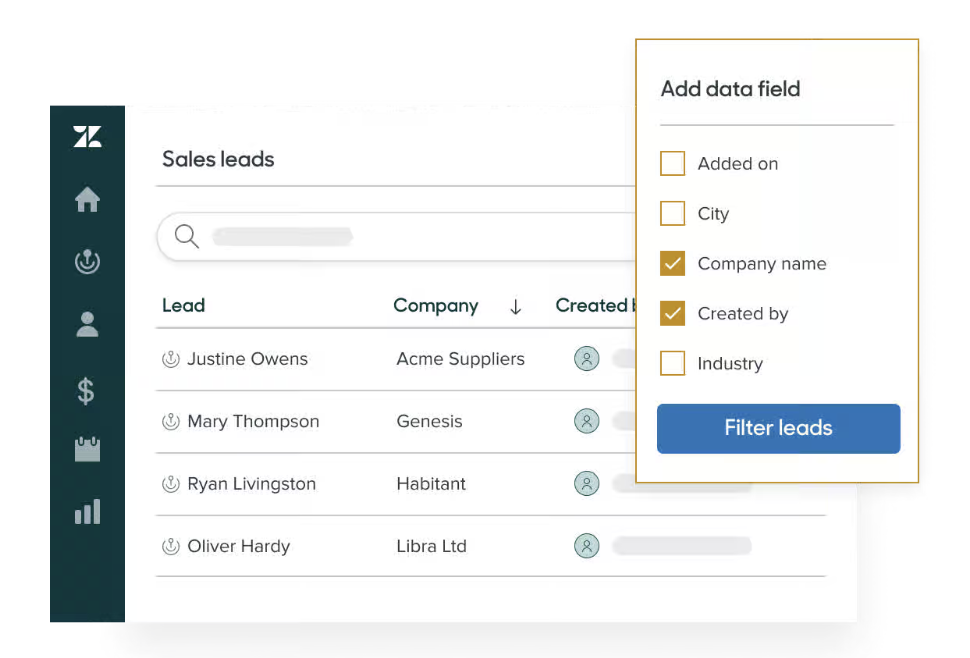
Task: Click the avatar in Oliver Hardy row
Action: 587,546
